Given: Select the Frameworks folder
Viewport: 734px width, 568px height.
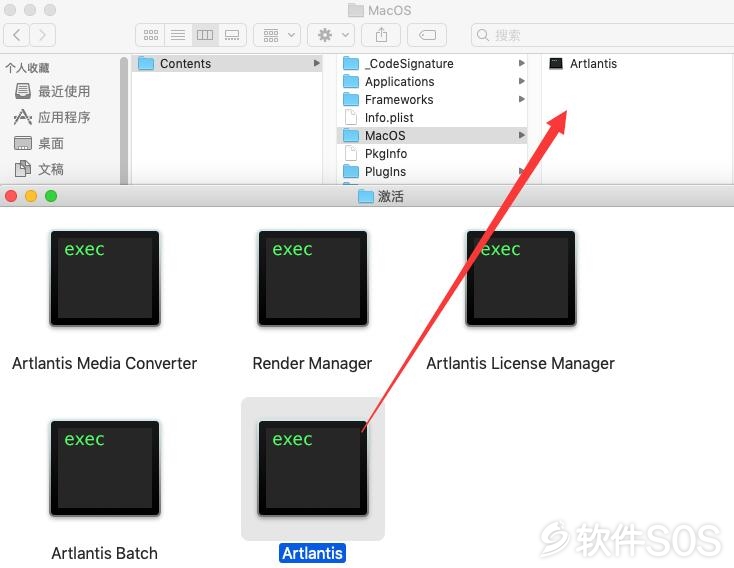Looking at the screenshot, I should coord(432,99).
